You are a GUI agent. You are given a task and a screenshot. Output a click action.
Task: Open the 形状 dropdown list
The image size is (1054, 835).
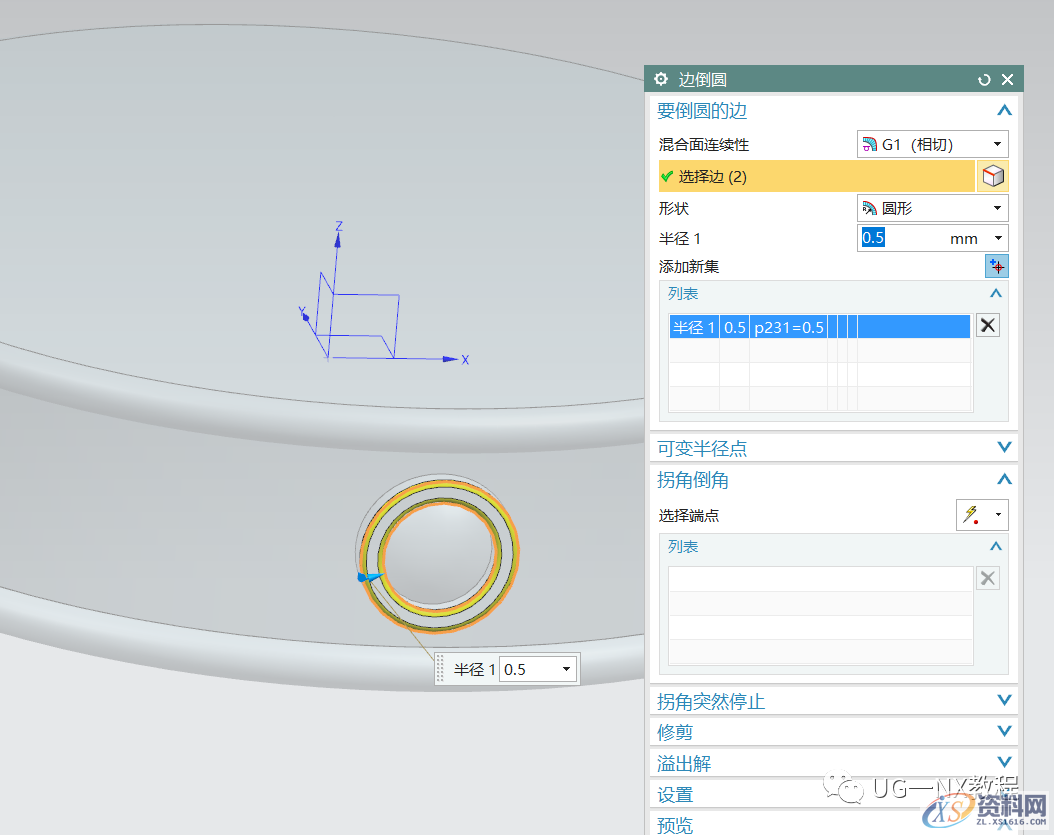pos(997,208)
